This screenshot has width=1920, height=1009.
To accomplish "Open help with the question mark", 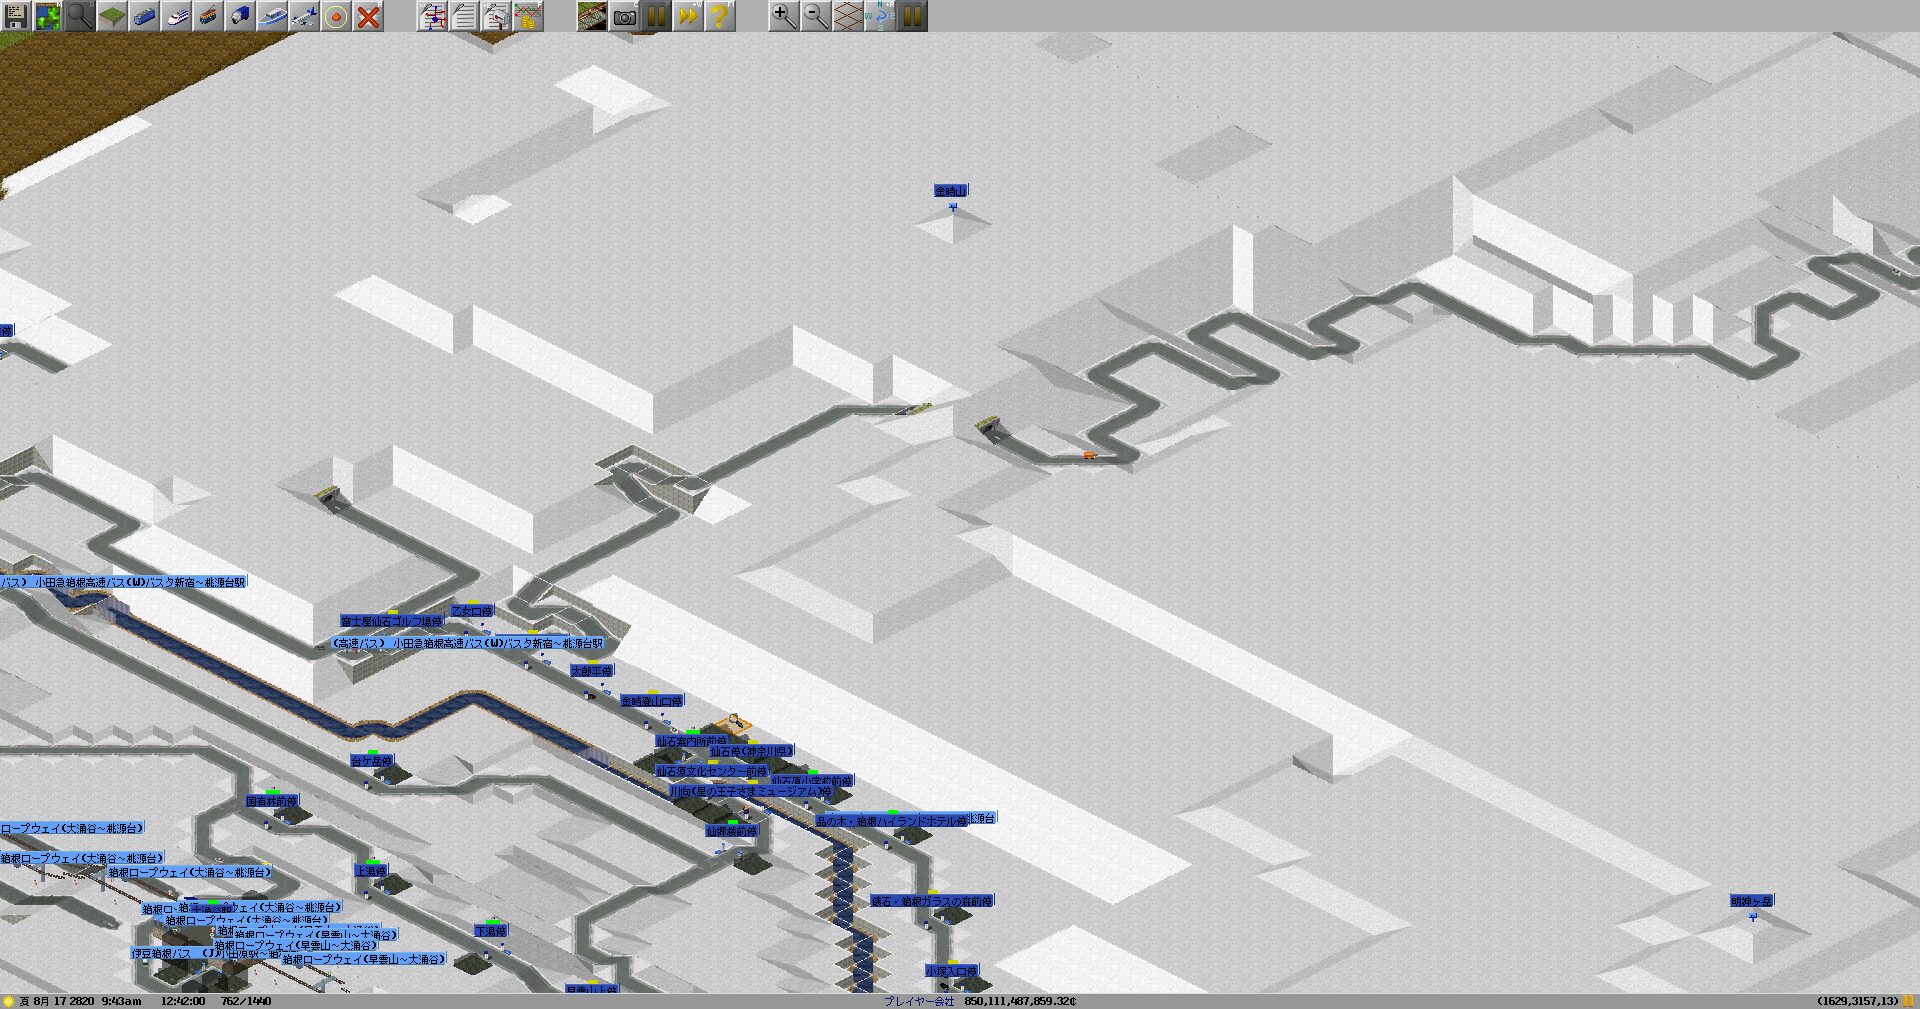I will [720, 16].
